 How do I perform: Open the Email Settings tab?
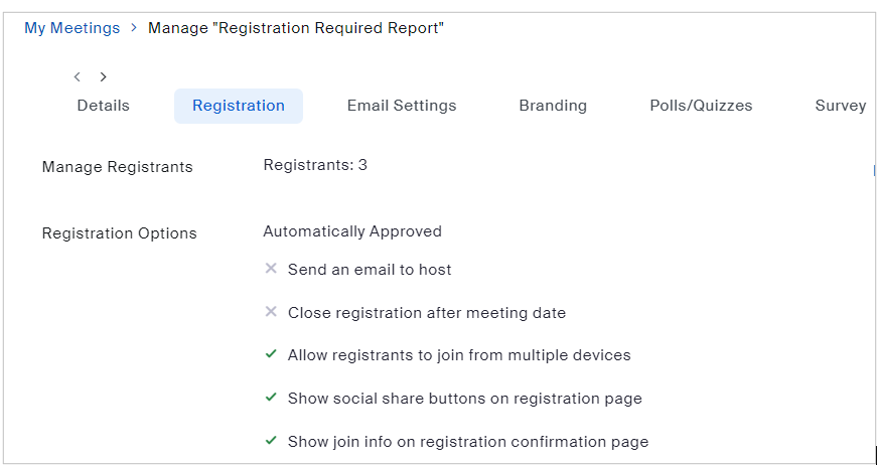401,106
